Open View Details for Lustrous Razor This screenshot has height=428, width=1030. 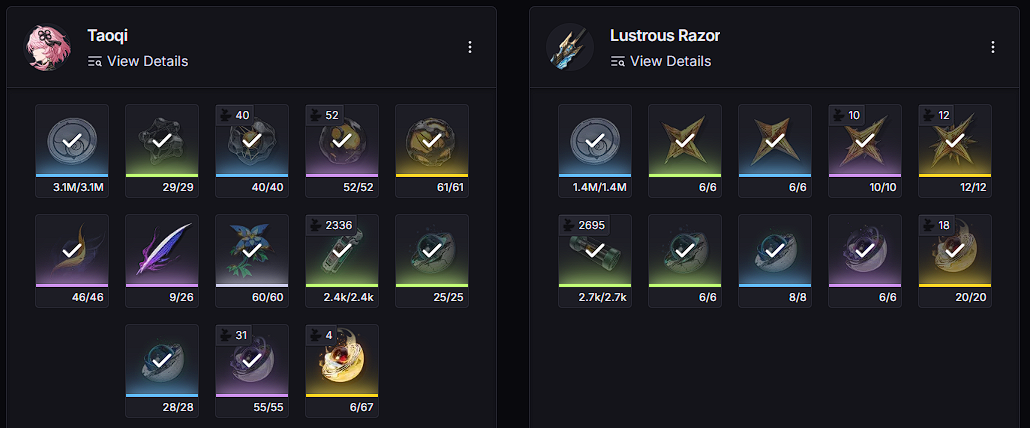[661, 61]
